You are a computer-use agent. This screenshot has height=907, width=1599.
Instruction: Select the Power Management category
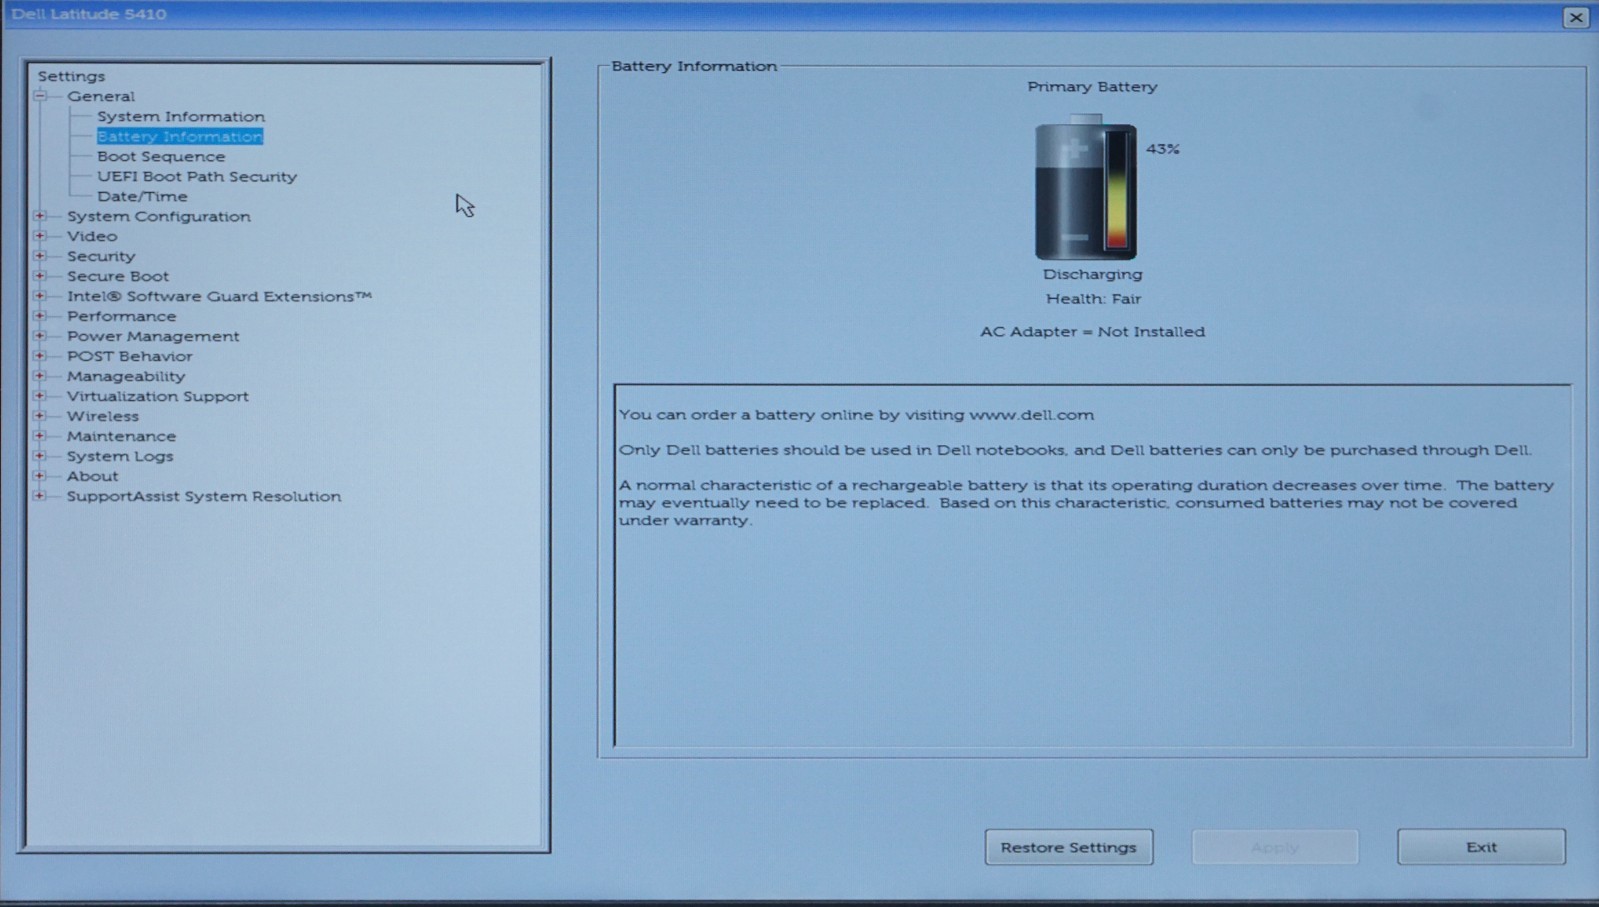[x=153, y=336]
